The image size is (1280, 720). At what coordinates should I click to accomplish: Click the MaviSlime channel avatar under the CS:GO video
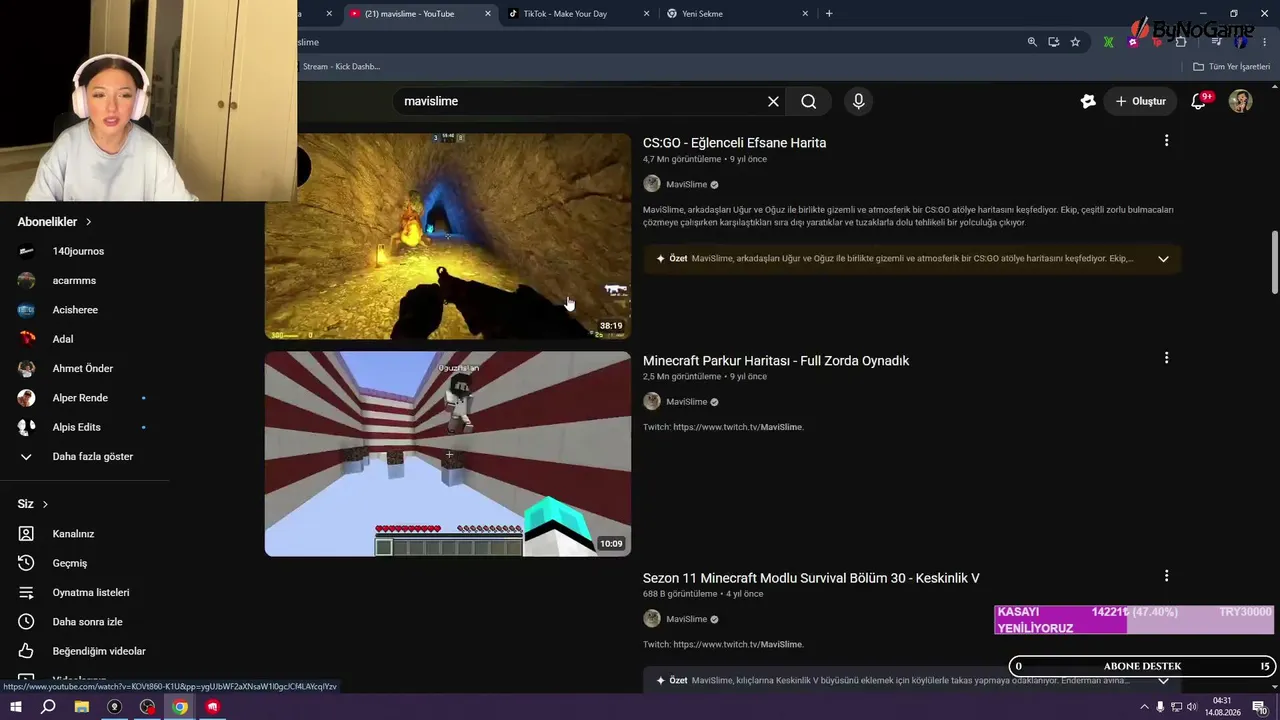pos(652,184)
